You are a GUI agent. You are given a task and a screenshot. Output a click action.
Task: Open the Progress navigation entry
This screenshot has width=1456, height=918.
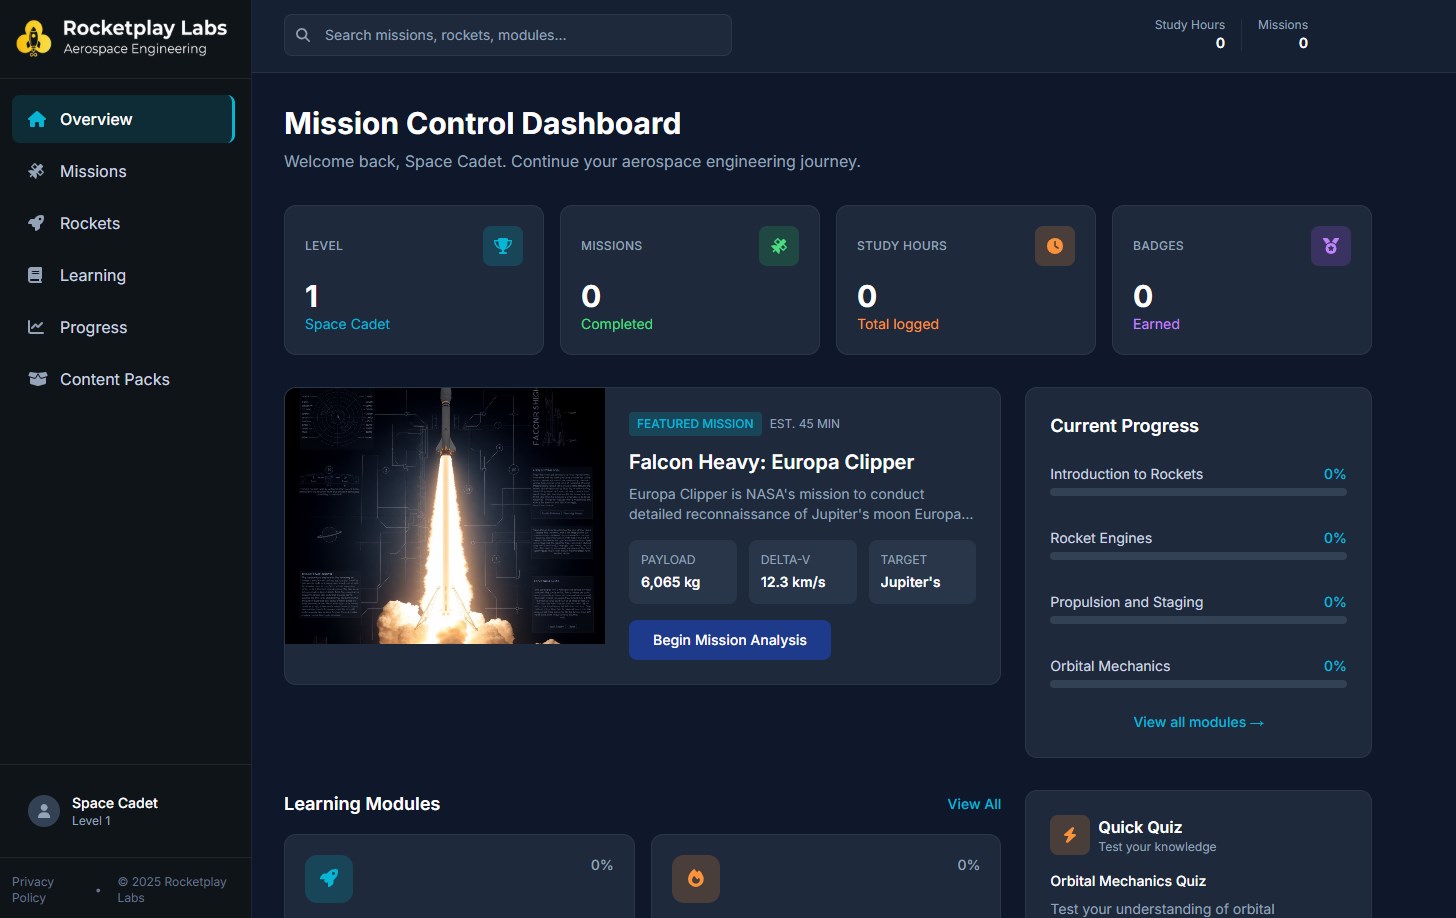coord(92,327)
